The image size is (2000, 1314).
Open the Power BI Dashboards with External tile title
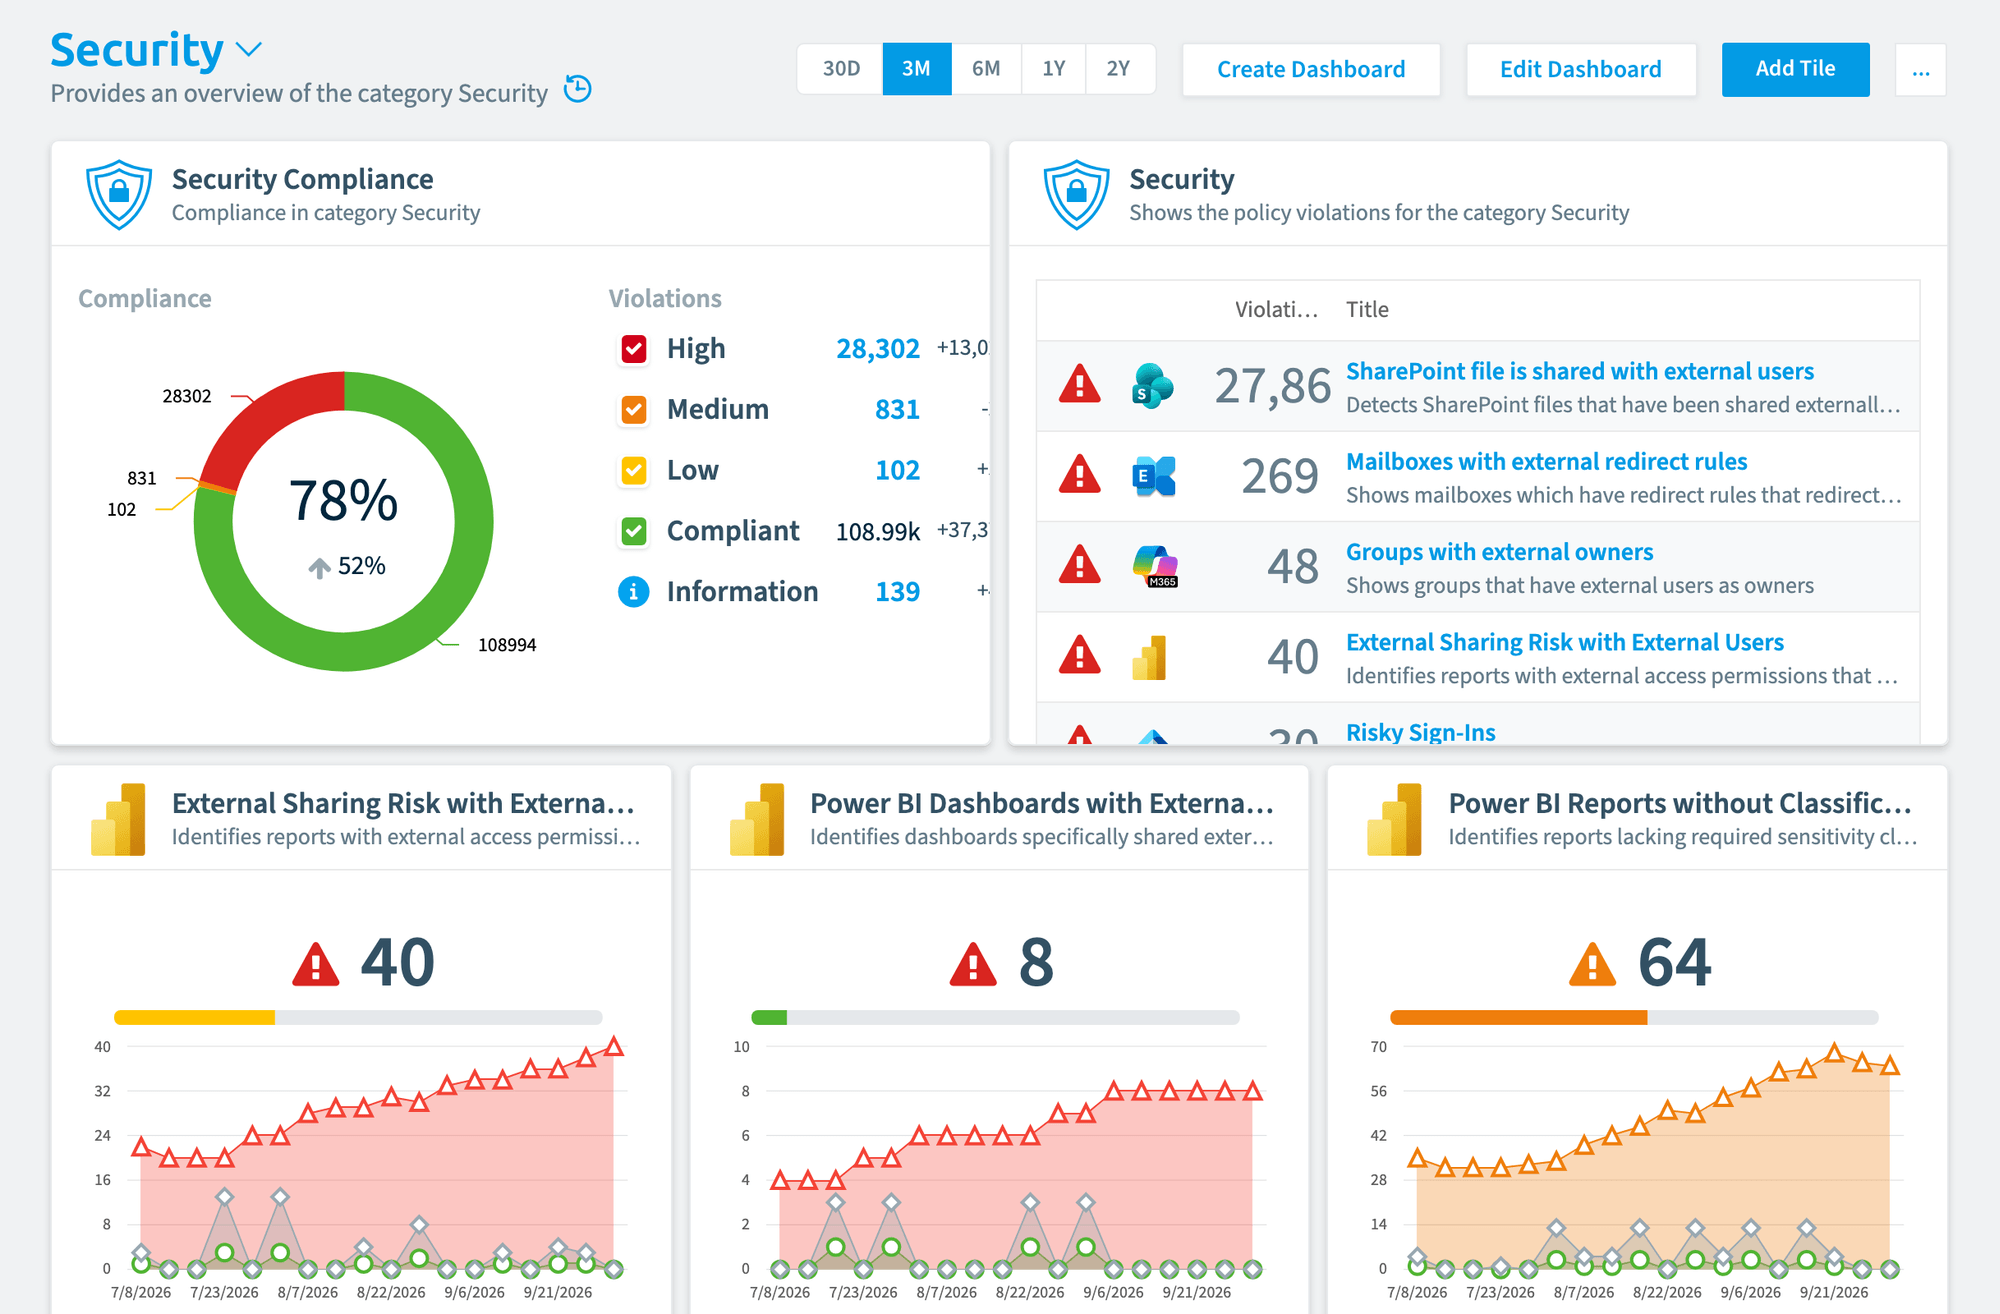point(1041,803)
